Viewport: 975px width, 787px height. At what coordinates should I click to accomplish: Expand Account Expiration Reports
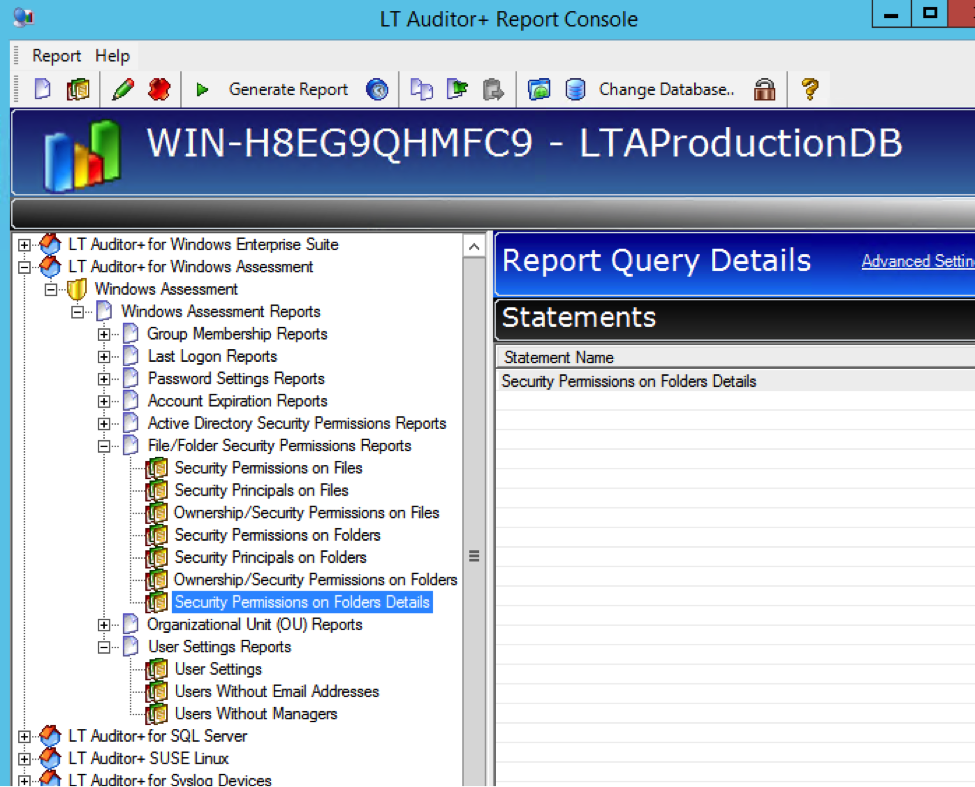click(x=104, y=402)
